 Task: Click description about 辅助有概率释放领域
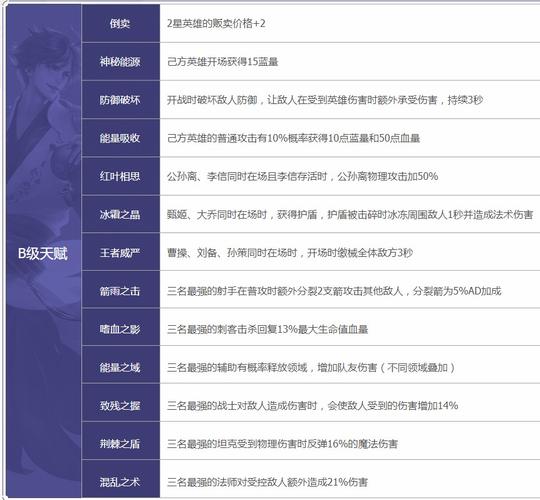tap(311, 367)
